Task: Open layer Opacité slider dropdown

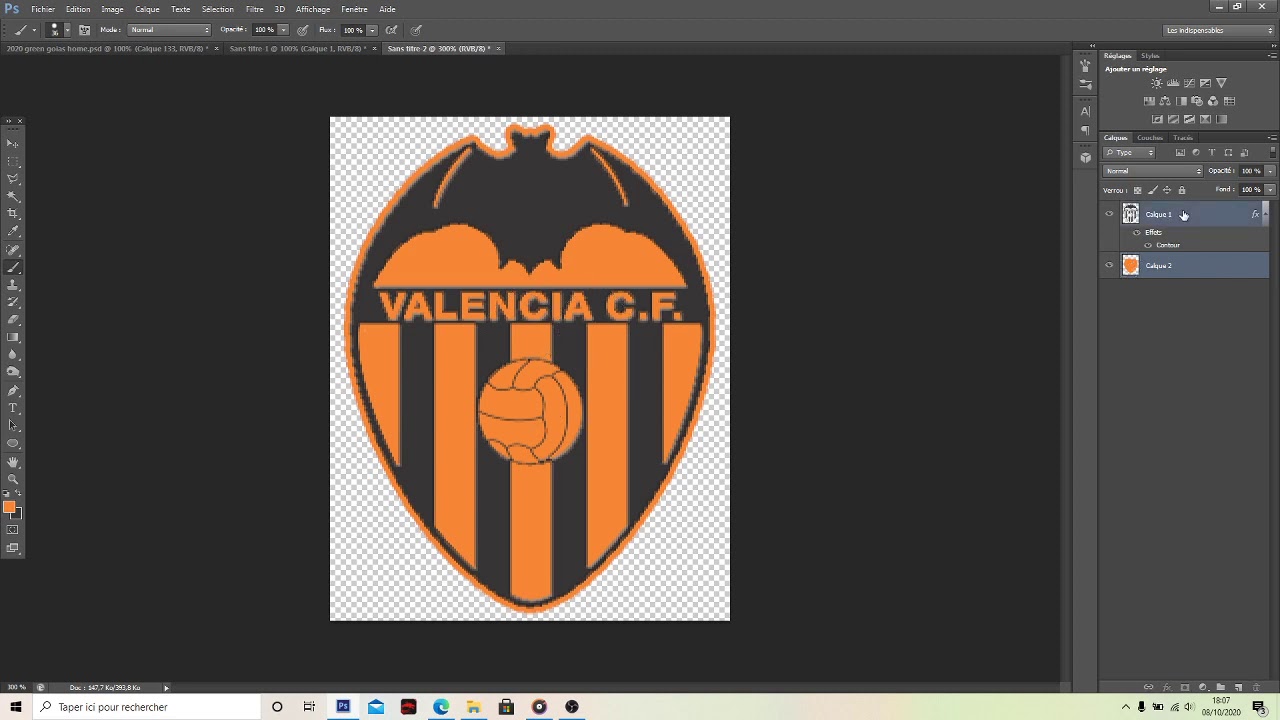Action: [x=1270, y=171]
